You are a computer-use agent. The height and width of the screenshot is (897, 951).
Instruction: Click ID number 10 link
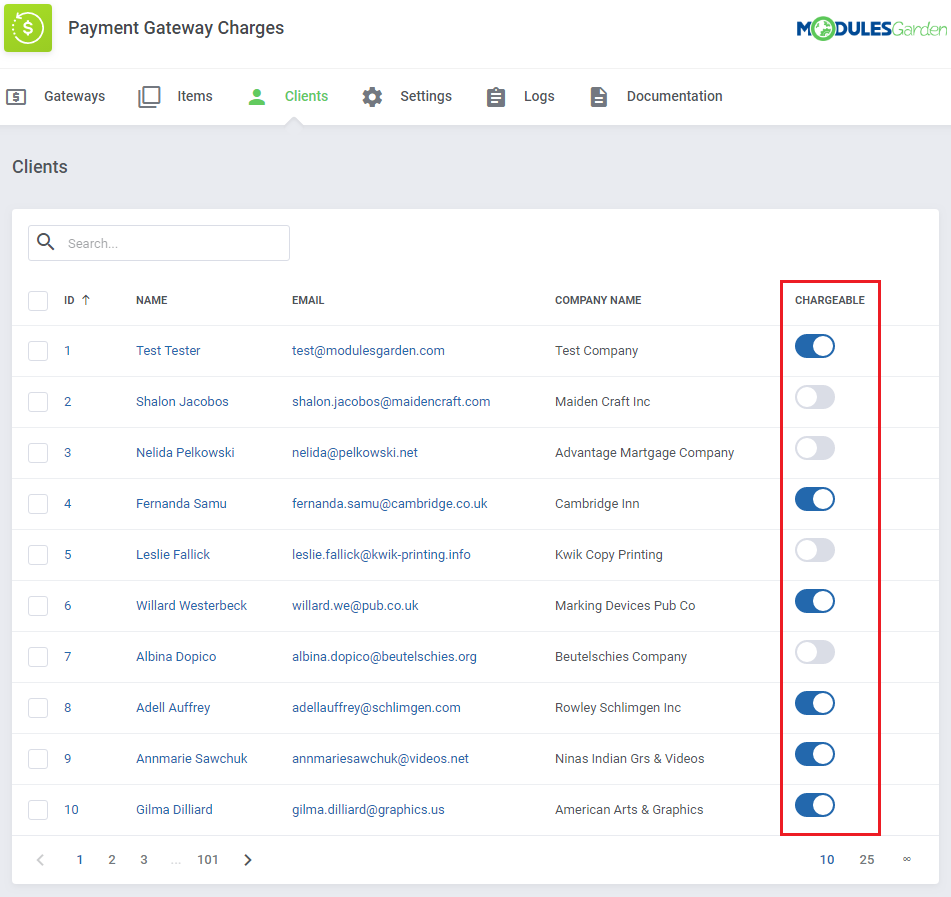[72, 809]
